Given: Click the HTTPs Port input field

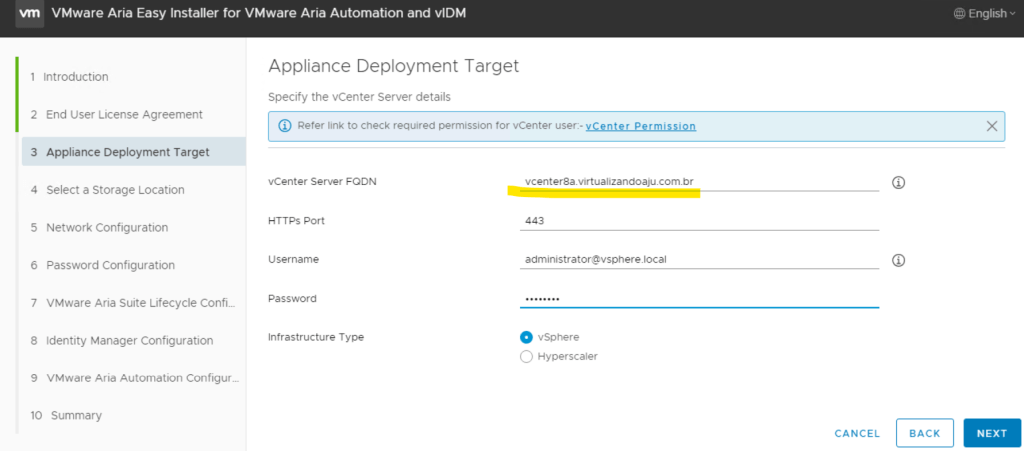Looking at the screenshot, I should pos(699,221).
